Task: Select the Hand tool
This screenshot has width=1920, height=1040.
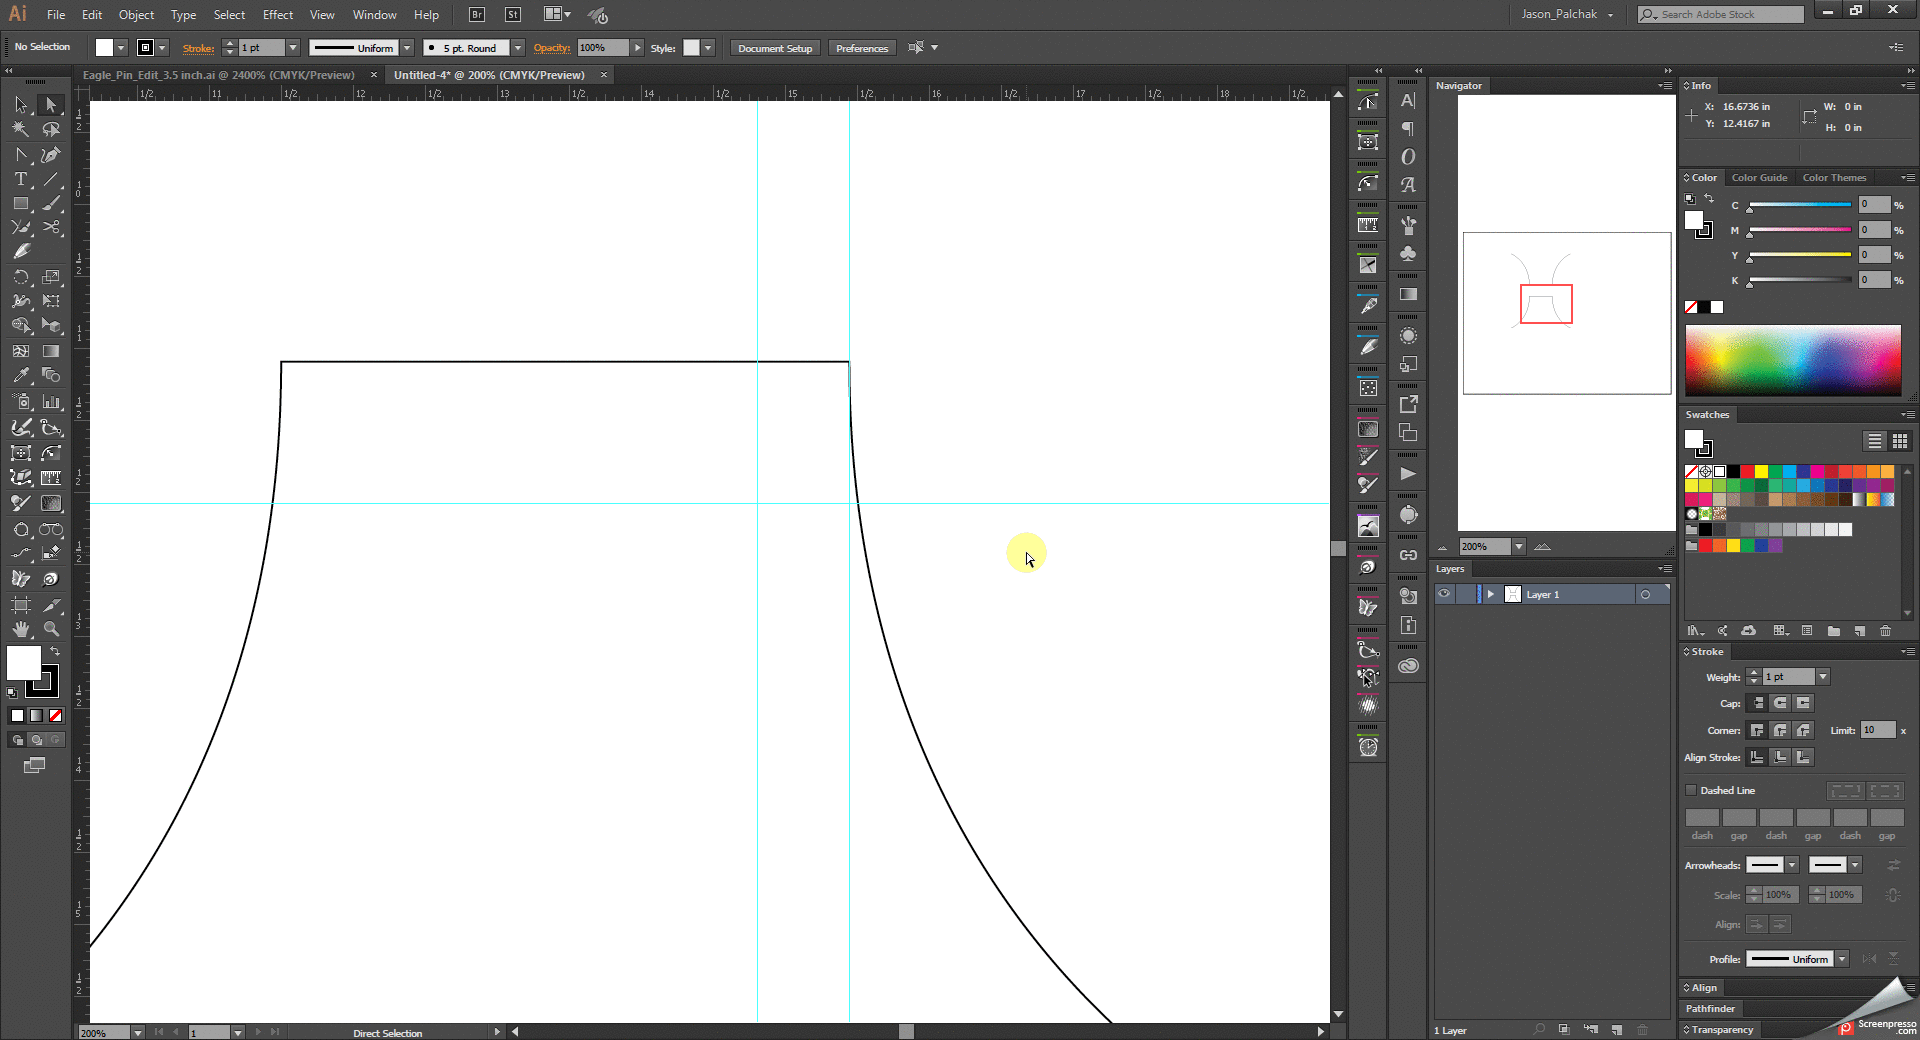Action: (21, 629)
